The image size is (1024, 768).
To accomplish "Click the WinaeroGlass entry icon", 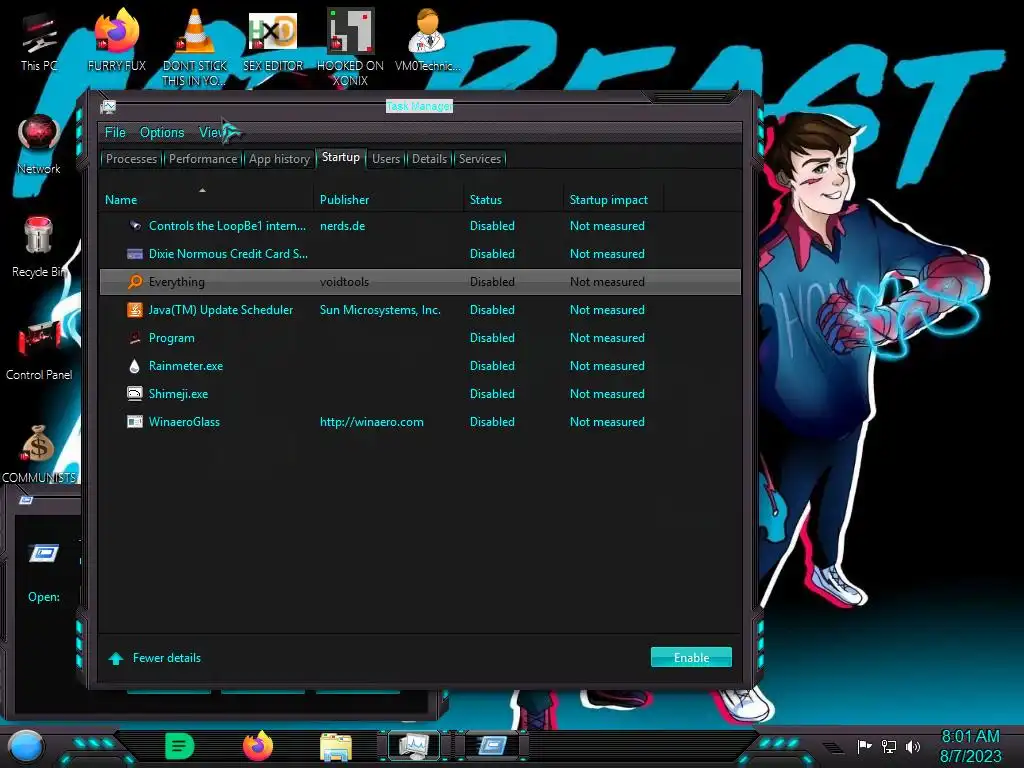I will (135, 422).
